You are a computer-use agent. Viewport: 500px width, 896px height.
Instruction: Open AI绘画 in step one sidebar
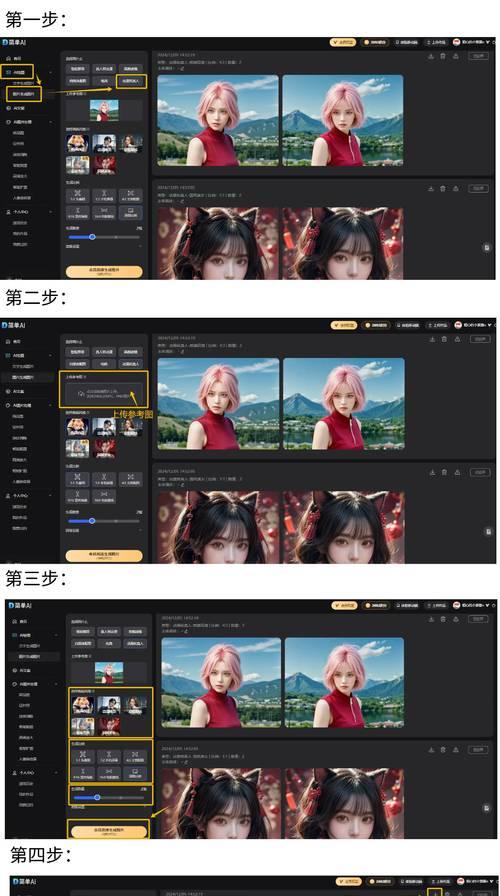pos(19,73)
